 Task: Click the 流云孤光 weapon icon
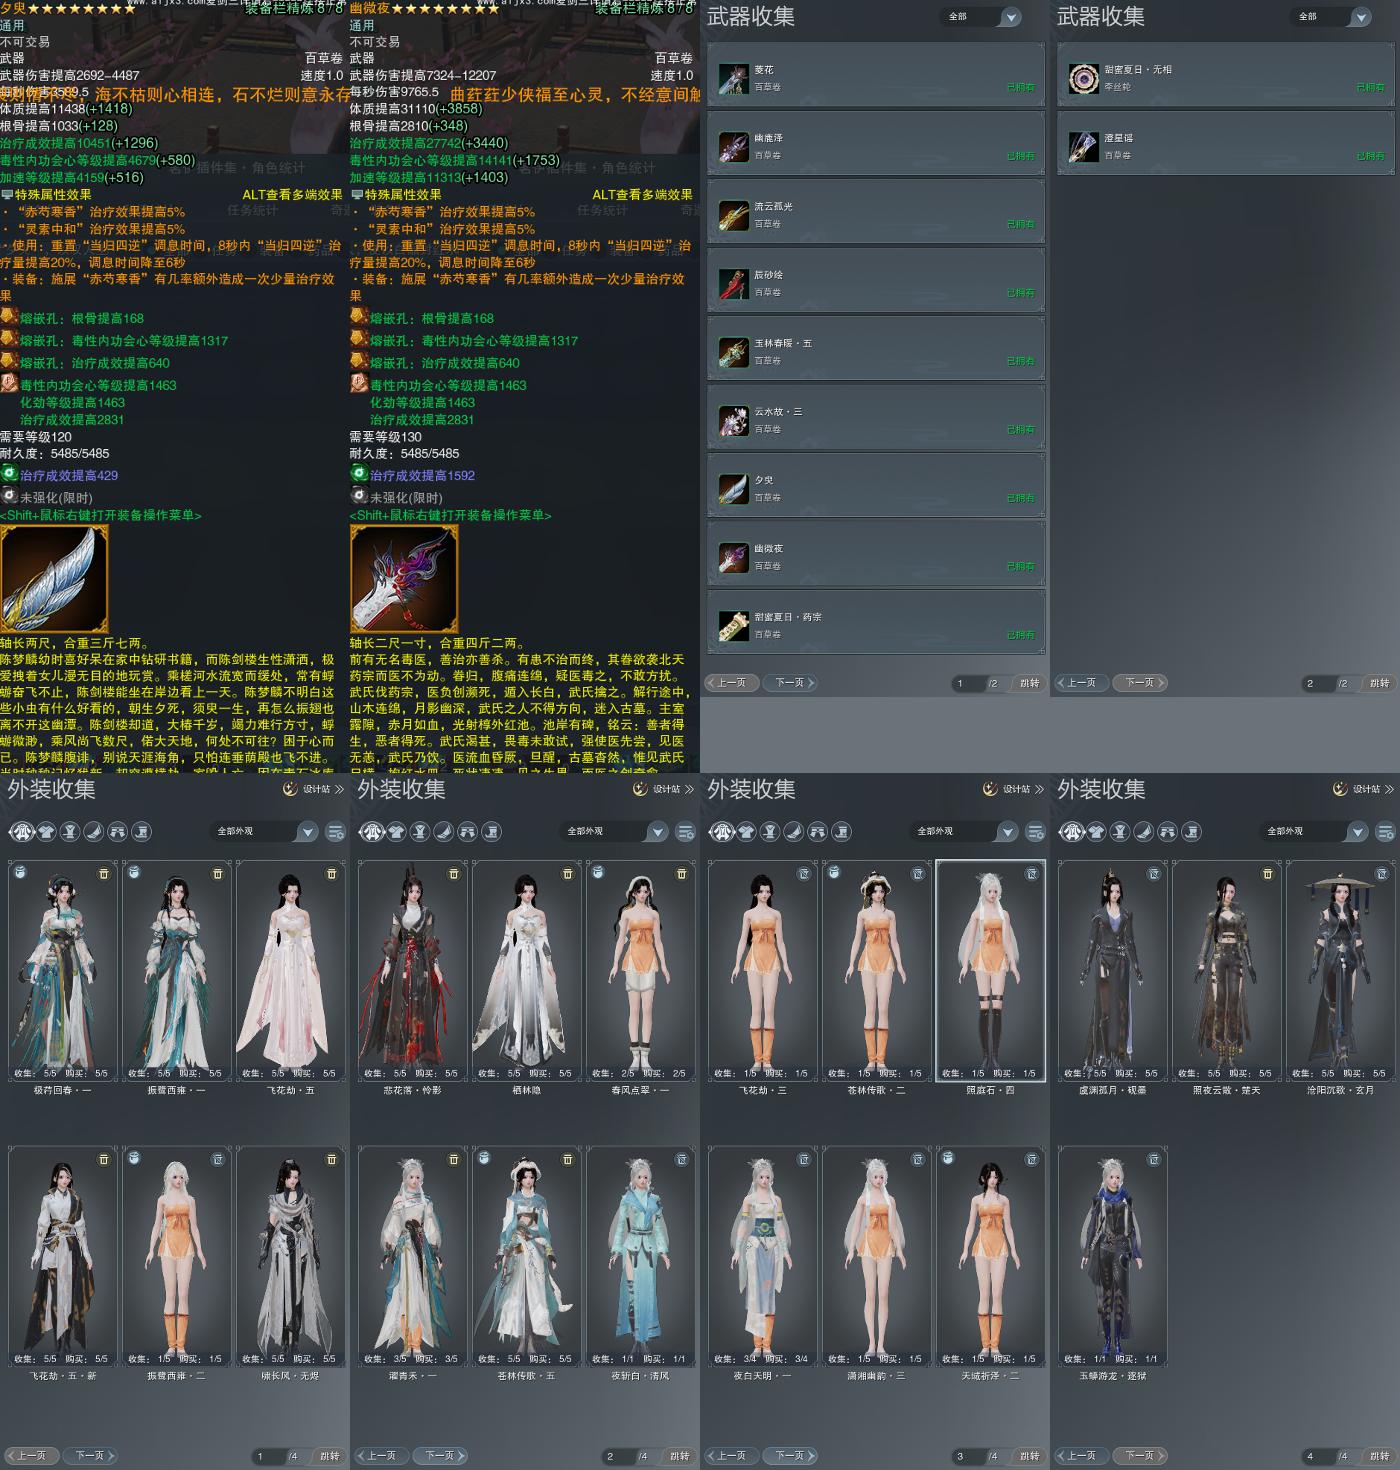pos(733,215)
